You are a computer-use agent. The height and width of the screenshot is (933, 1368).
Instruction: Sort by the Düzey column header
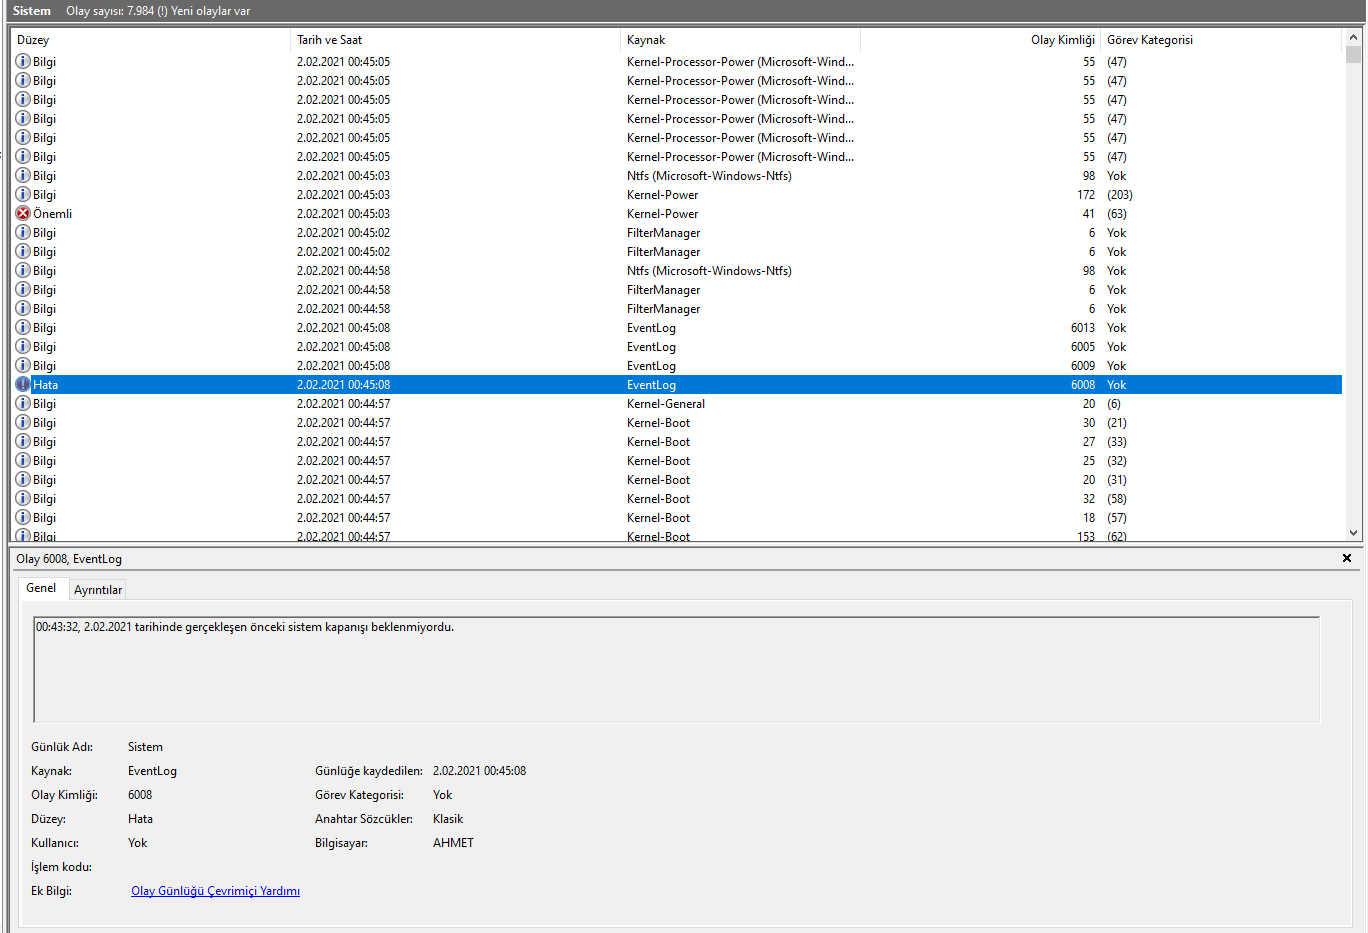[x=150, y=40]
